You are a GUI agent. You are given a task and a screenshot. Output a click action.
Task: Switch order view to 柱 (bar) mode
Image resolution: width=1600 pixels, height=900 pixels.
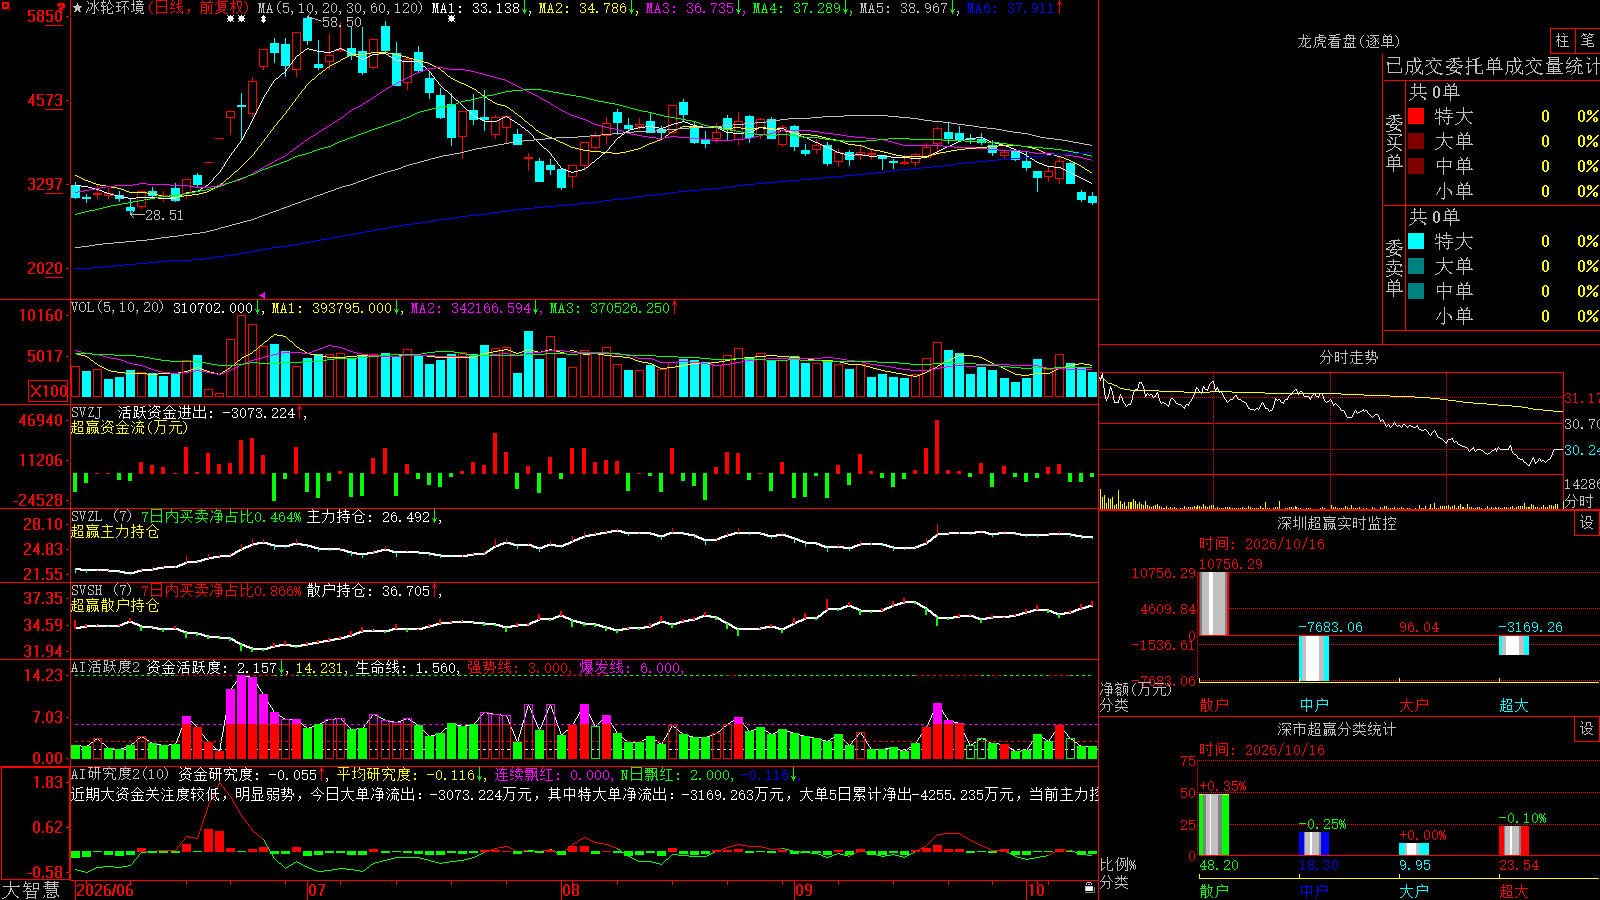[1562, 40]
